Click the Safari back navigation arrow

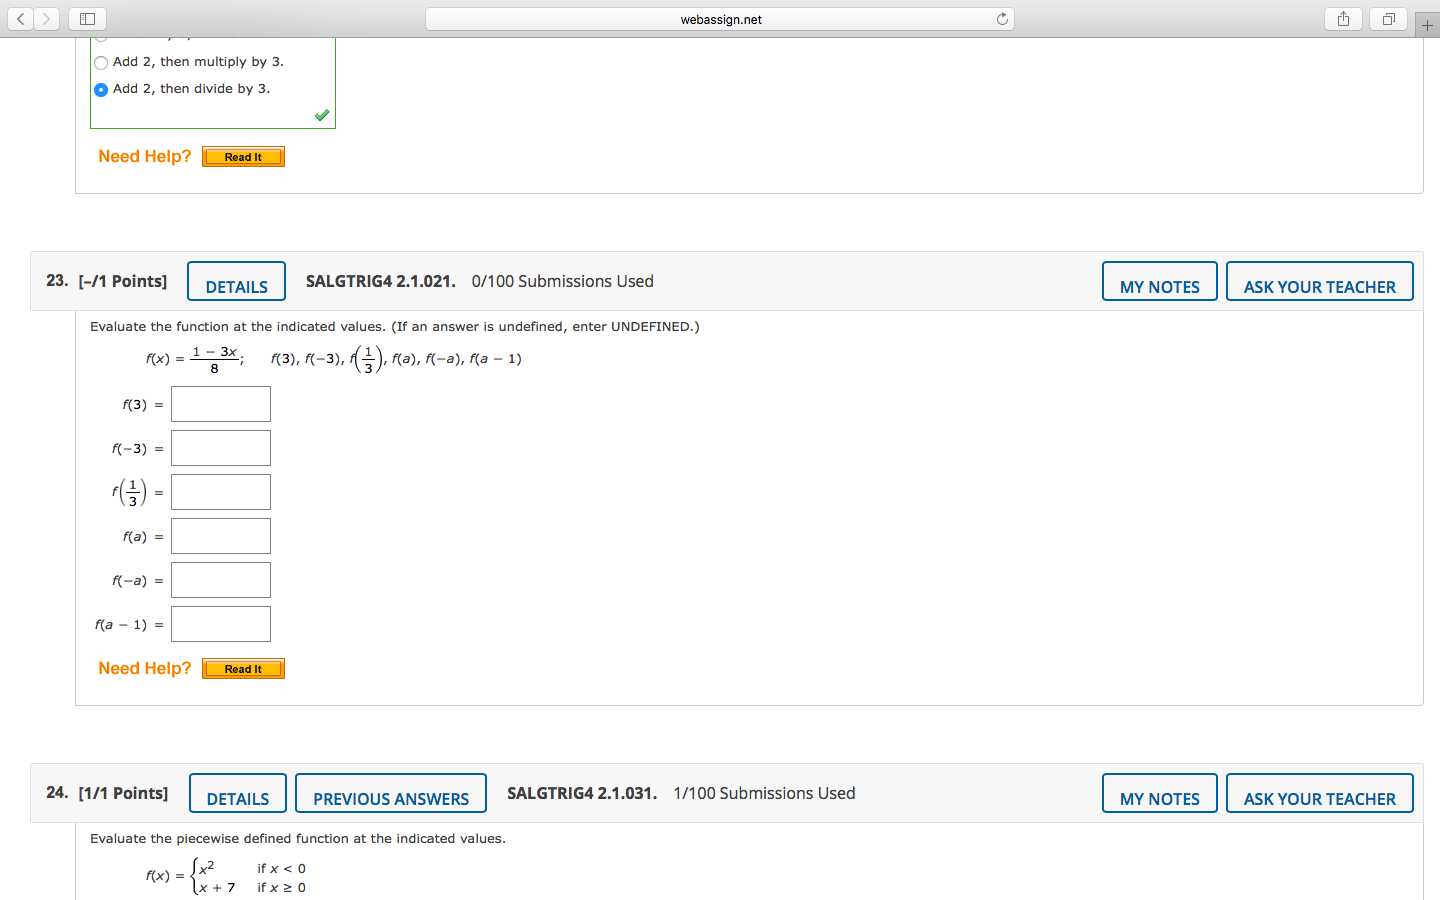click(x=20, y=18)
